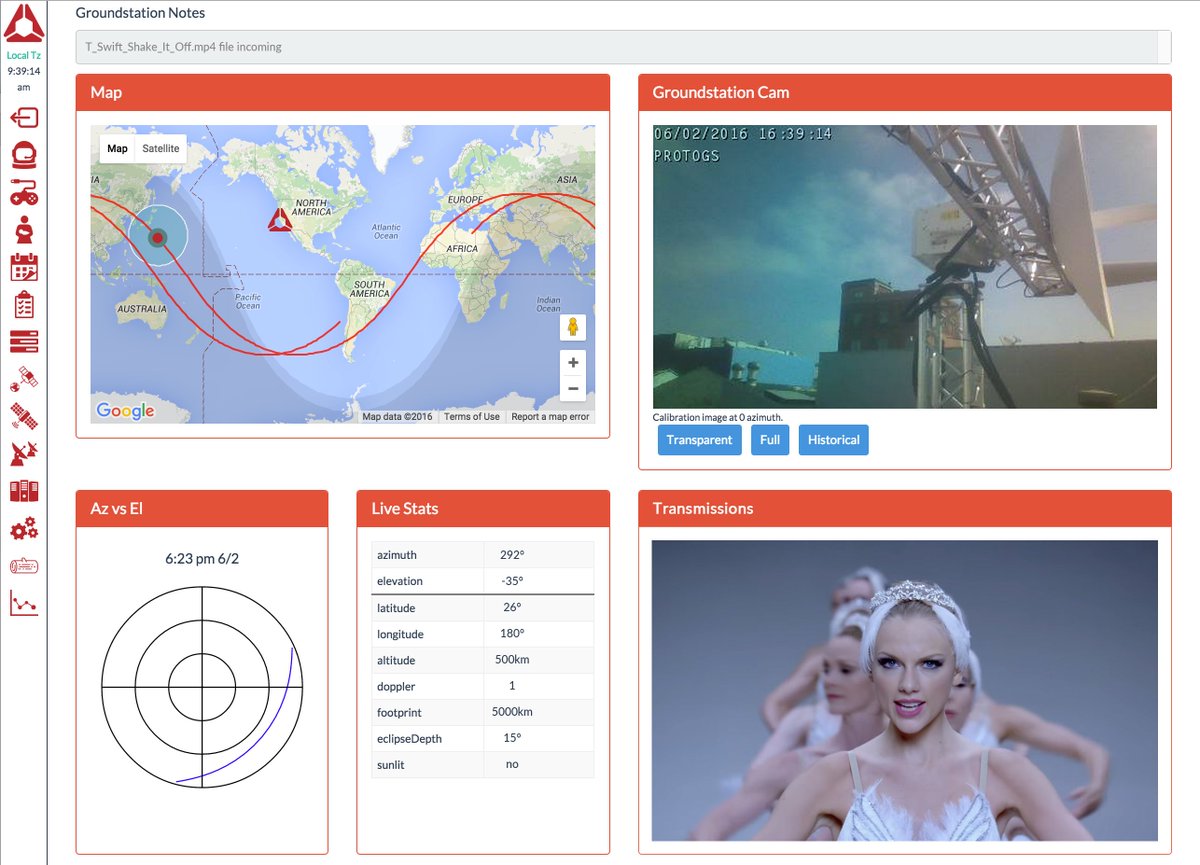This screenshot has width=1200, height=865.
Task: Switch the map to Satellite view
Action: (x=161, y=148)
